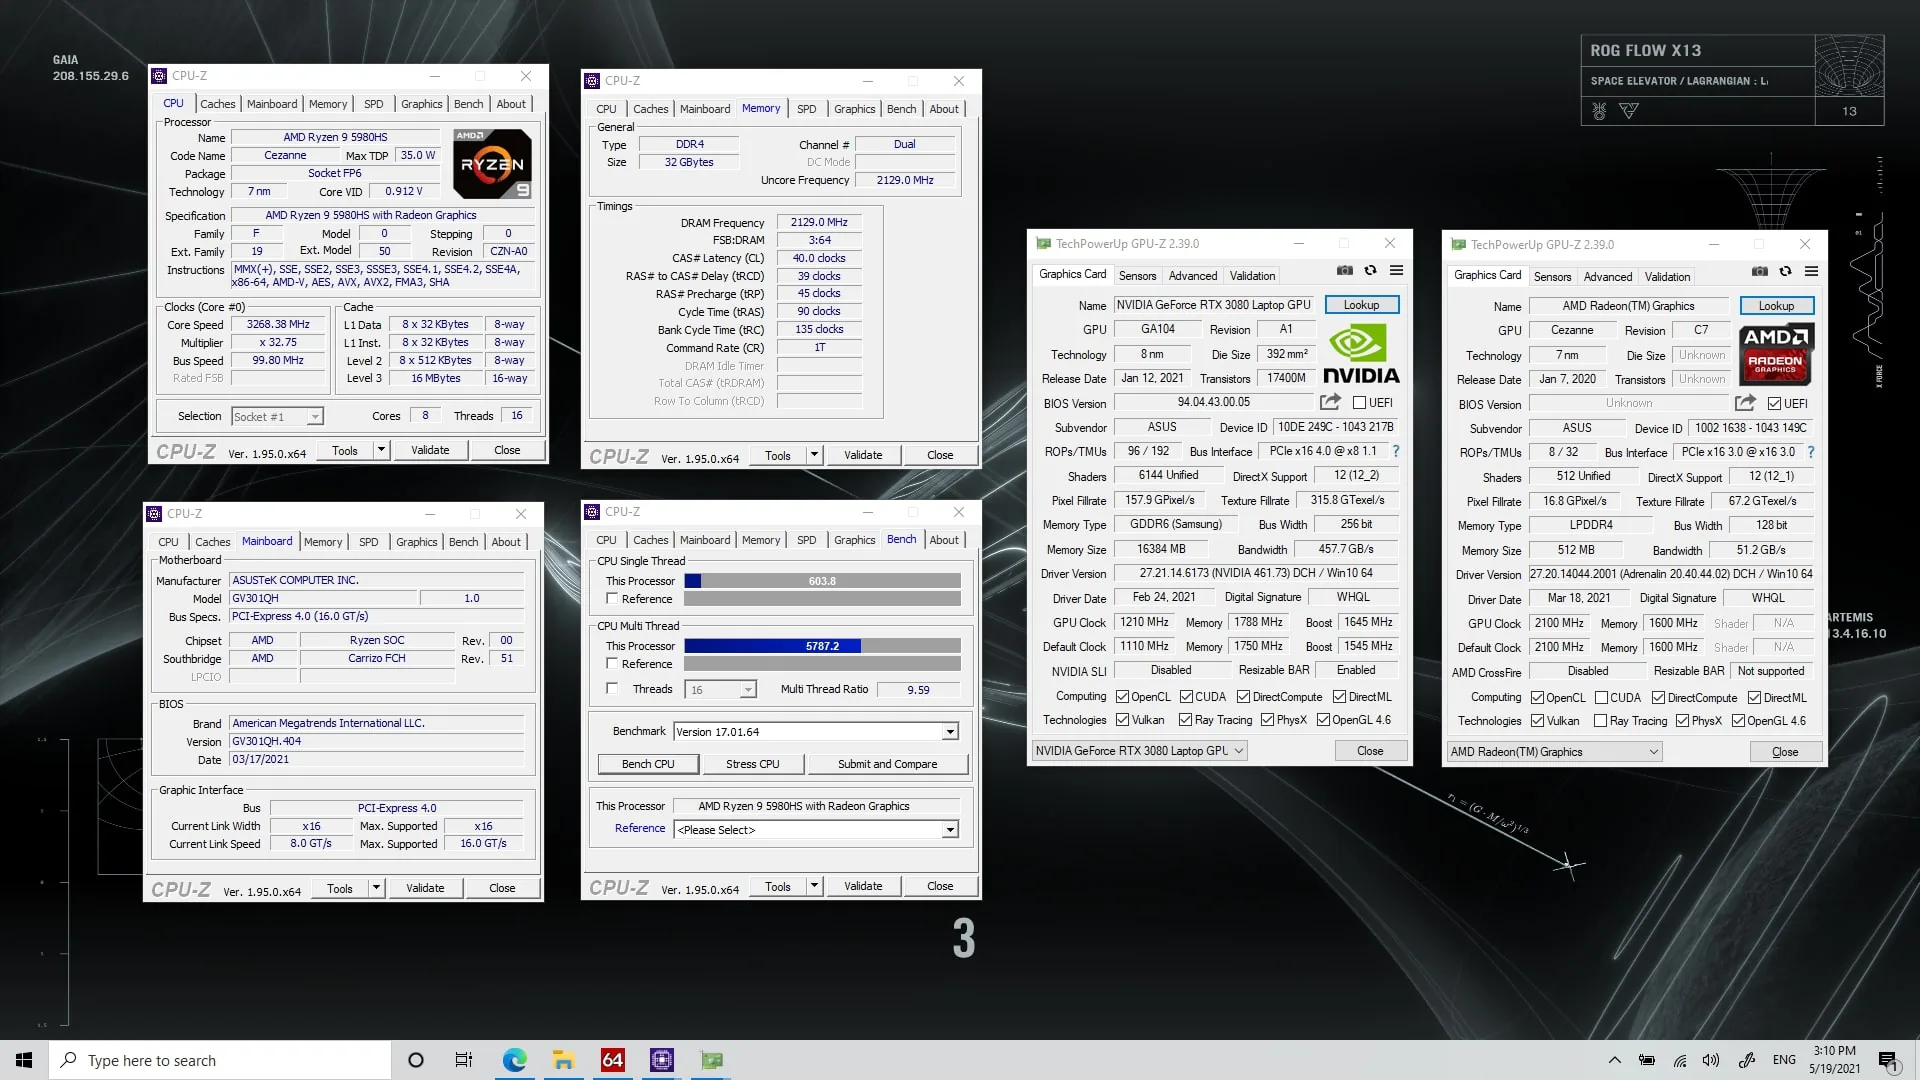
Task: Open Reference 'Please Select' dropdown
Action: (950, 830)
